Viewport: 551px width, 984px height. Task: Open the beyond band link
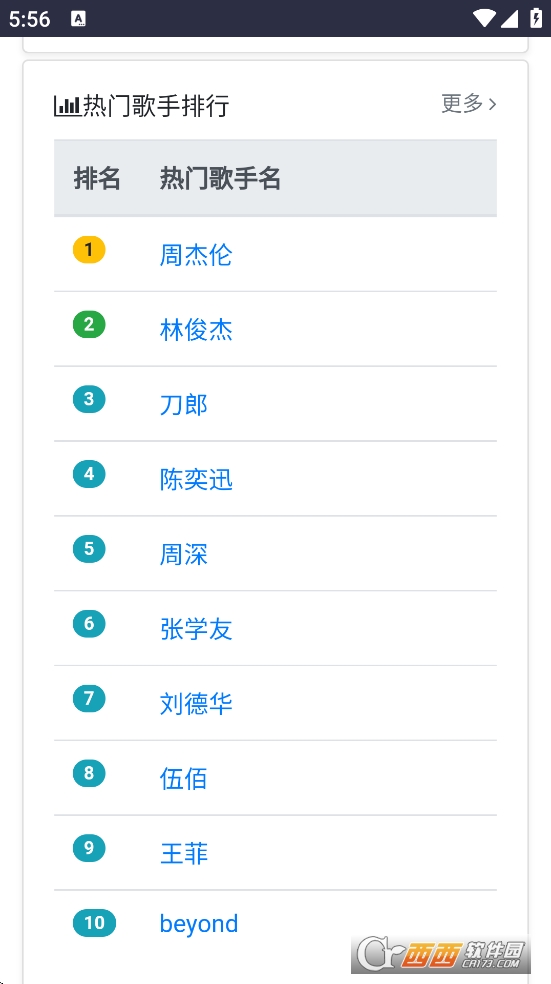click(199, 924)
